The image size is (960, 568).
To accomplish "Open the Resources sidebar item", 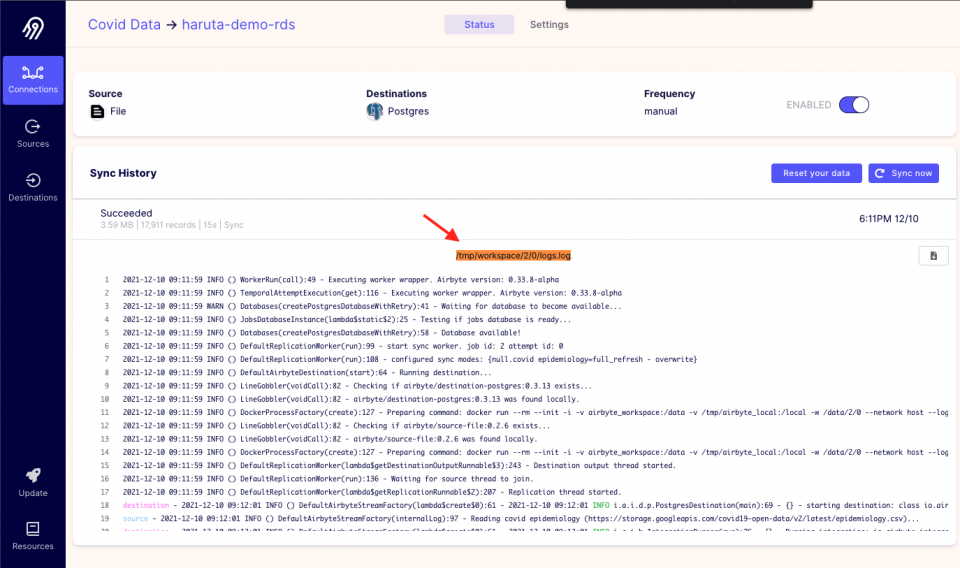I will [x=33, y=536].
